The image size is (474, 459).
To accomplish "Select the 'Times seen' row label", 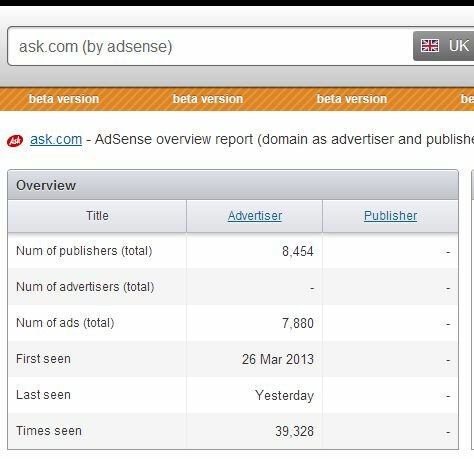I will point(49,431).
